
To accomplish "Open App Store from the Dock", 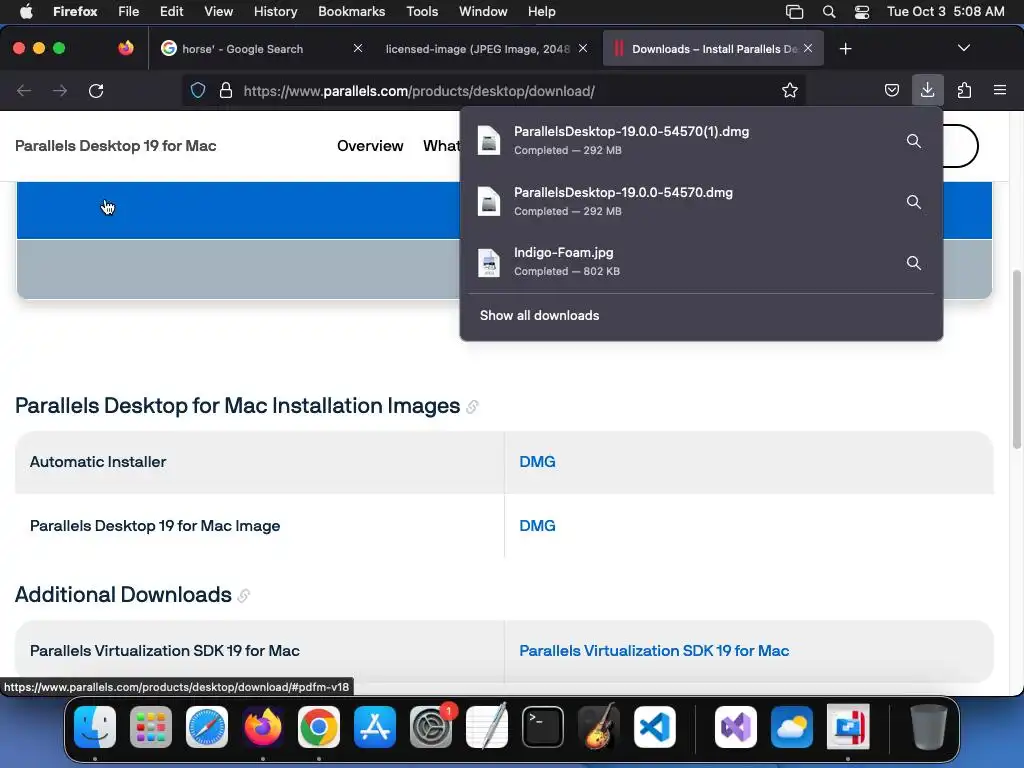I will 375,727.
